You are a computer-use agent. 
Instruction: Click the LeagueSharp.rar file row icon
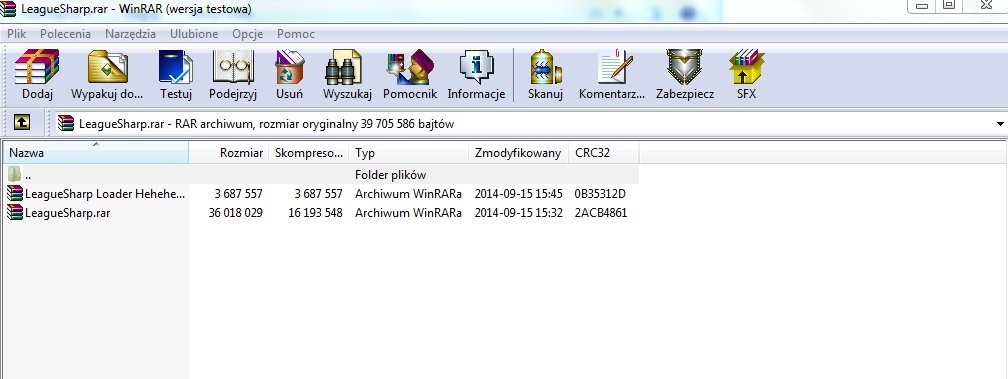(14, 213)
